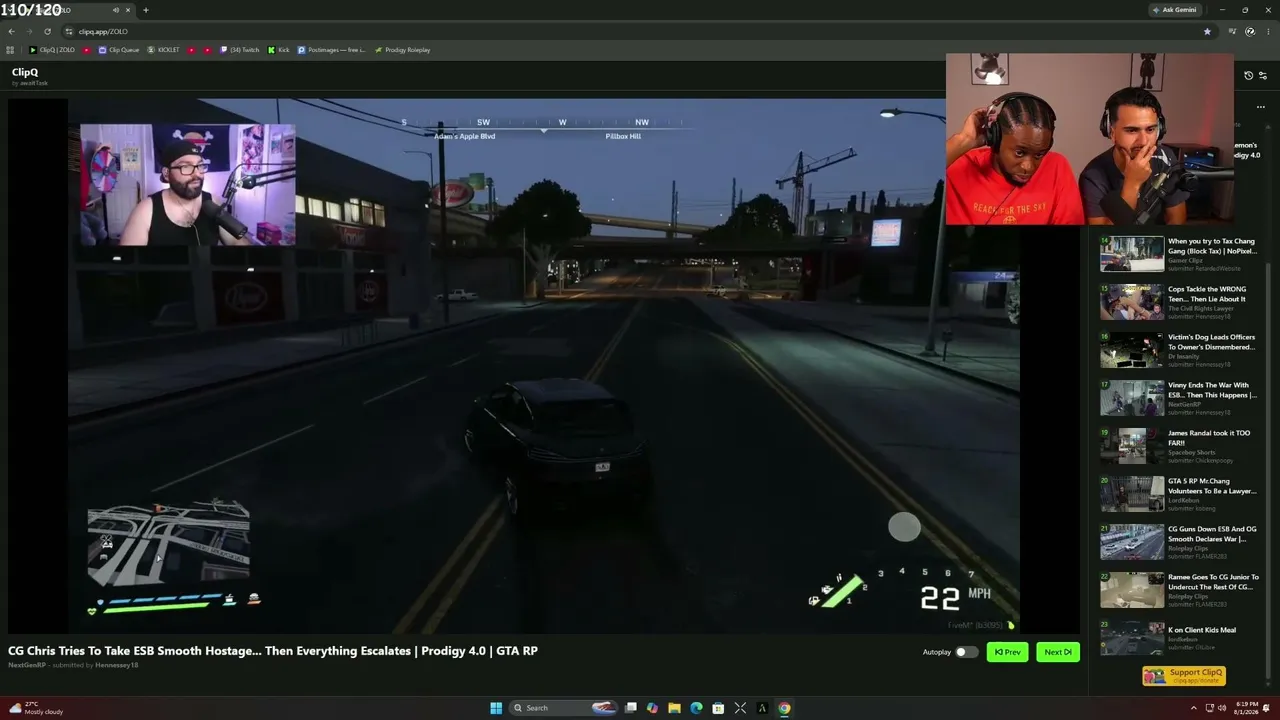Bookmark this page with the star icon
Image resolution: width=1280 pixels, height=720 pixels.
coord(1207,31)
